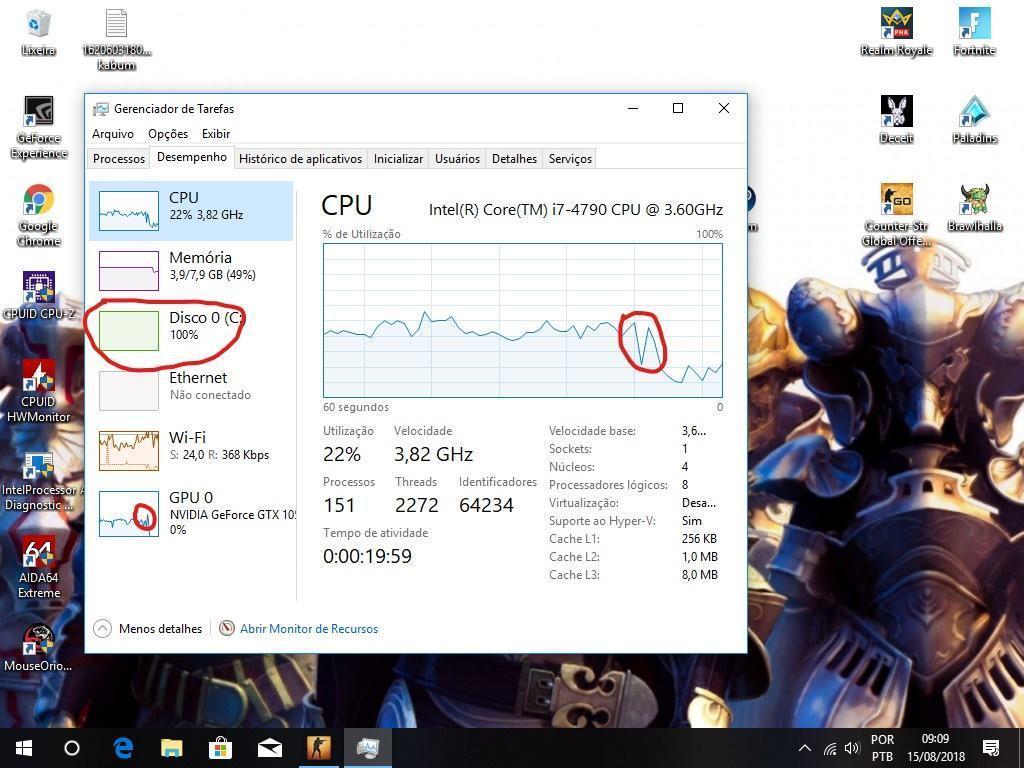Launch AIDA64 Extreme shortcut

click(39, 568)
